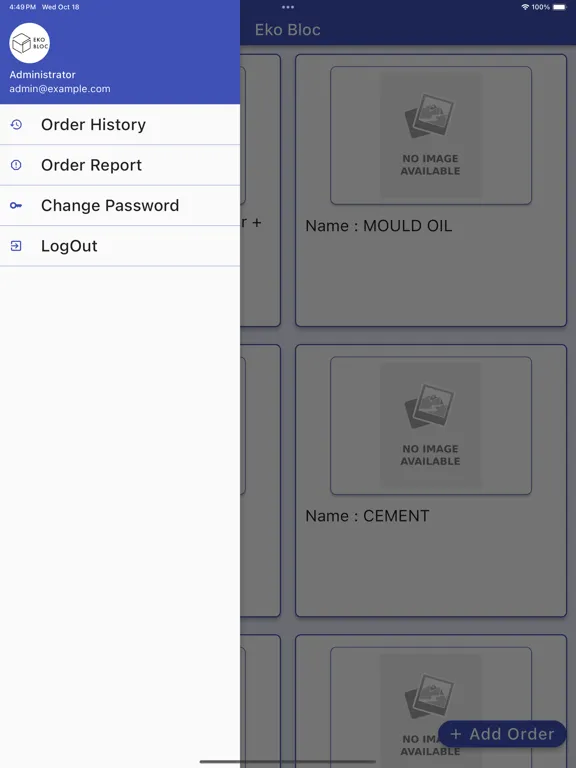The height and width of the screenshot is (768, 576).
Task: Choose LogOut from the side menu
Action: point(120,246)
